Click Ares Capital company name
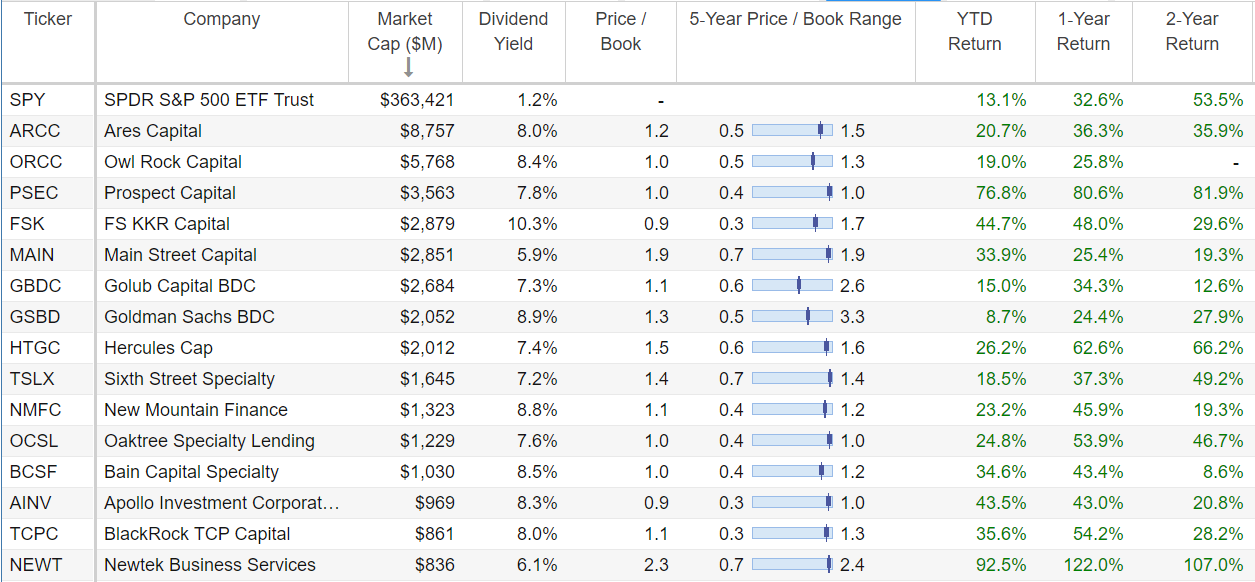The width and height of the screenshot is (1255, 582). [153, 131]
